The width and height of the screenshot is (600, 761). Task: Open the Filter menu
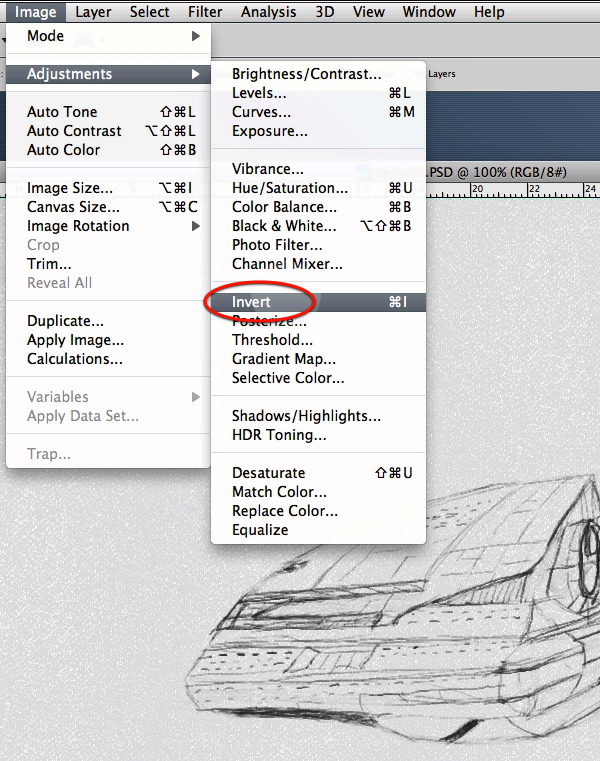205,12
